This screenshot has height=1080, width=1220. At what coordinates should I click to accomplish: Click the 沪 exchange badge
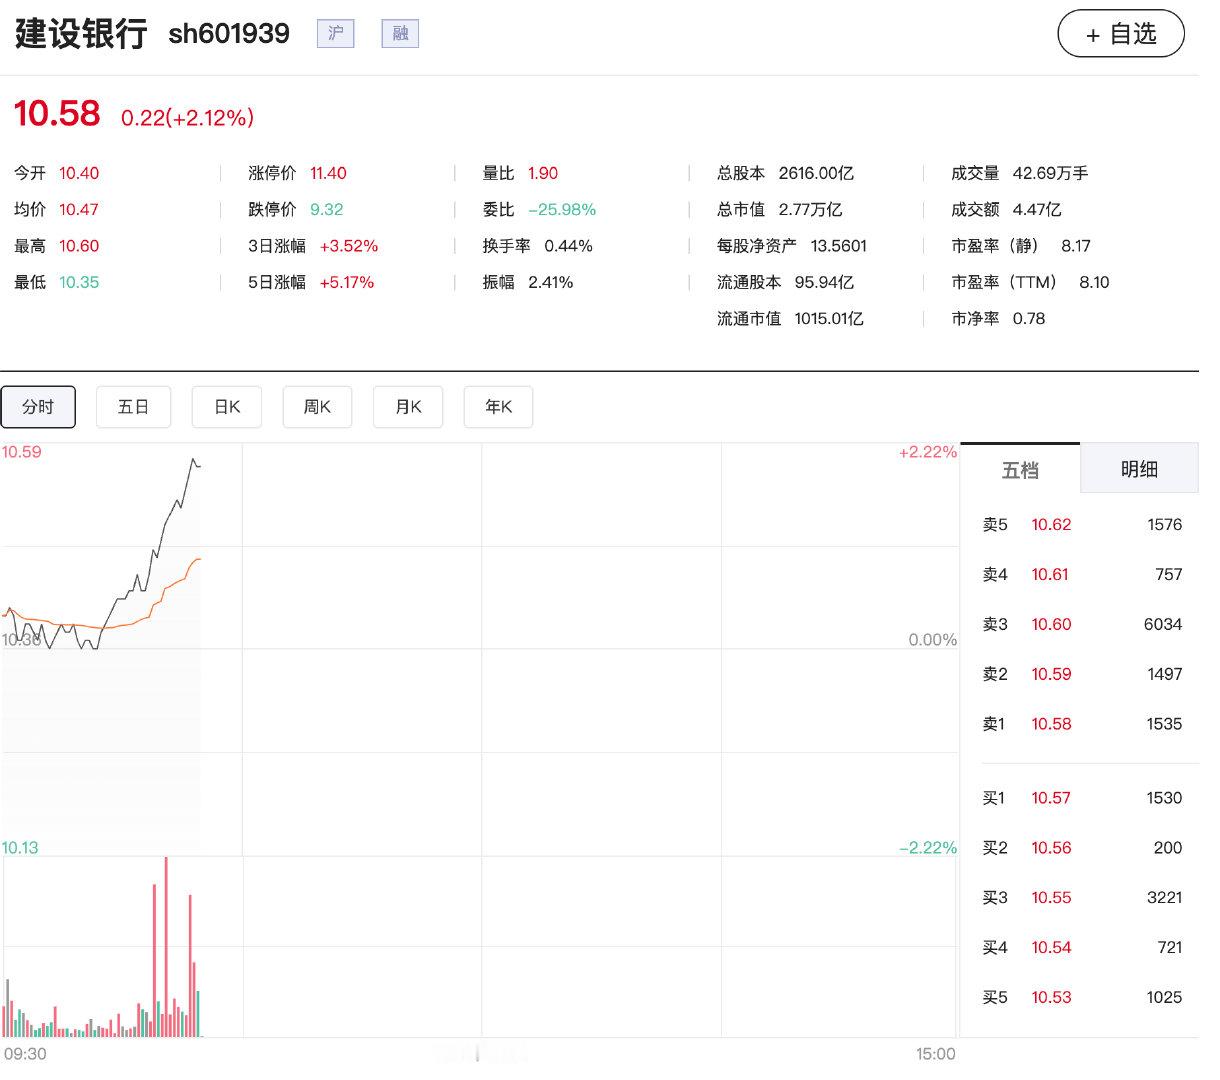(336, 34)
